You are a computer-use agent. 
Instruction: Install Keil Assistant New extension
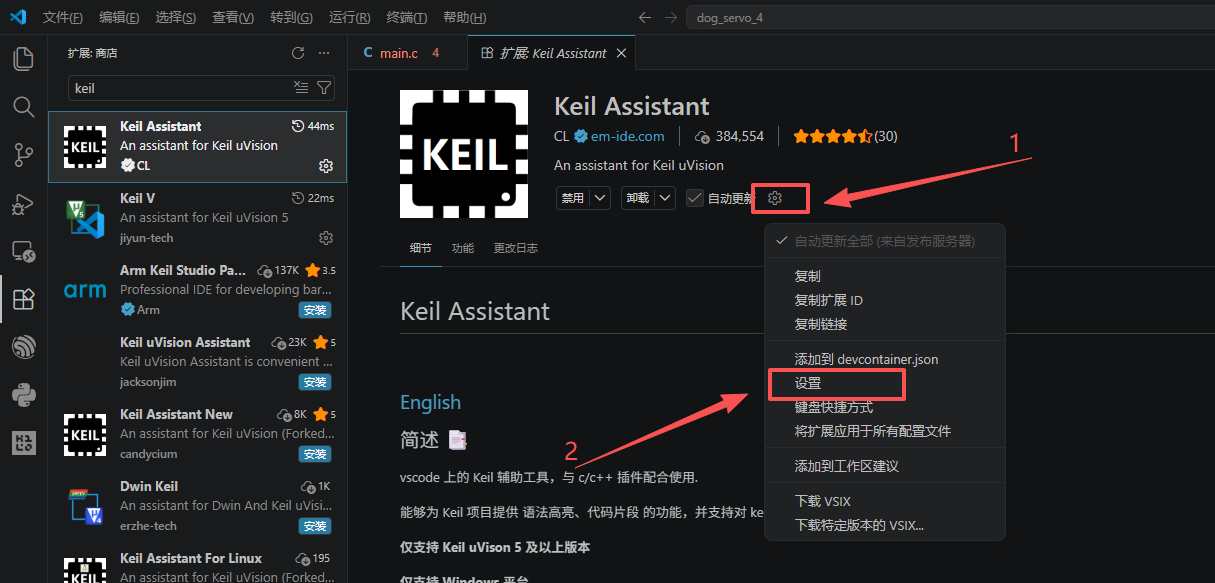coord(315,454)
